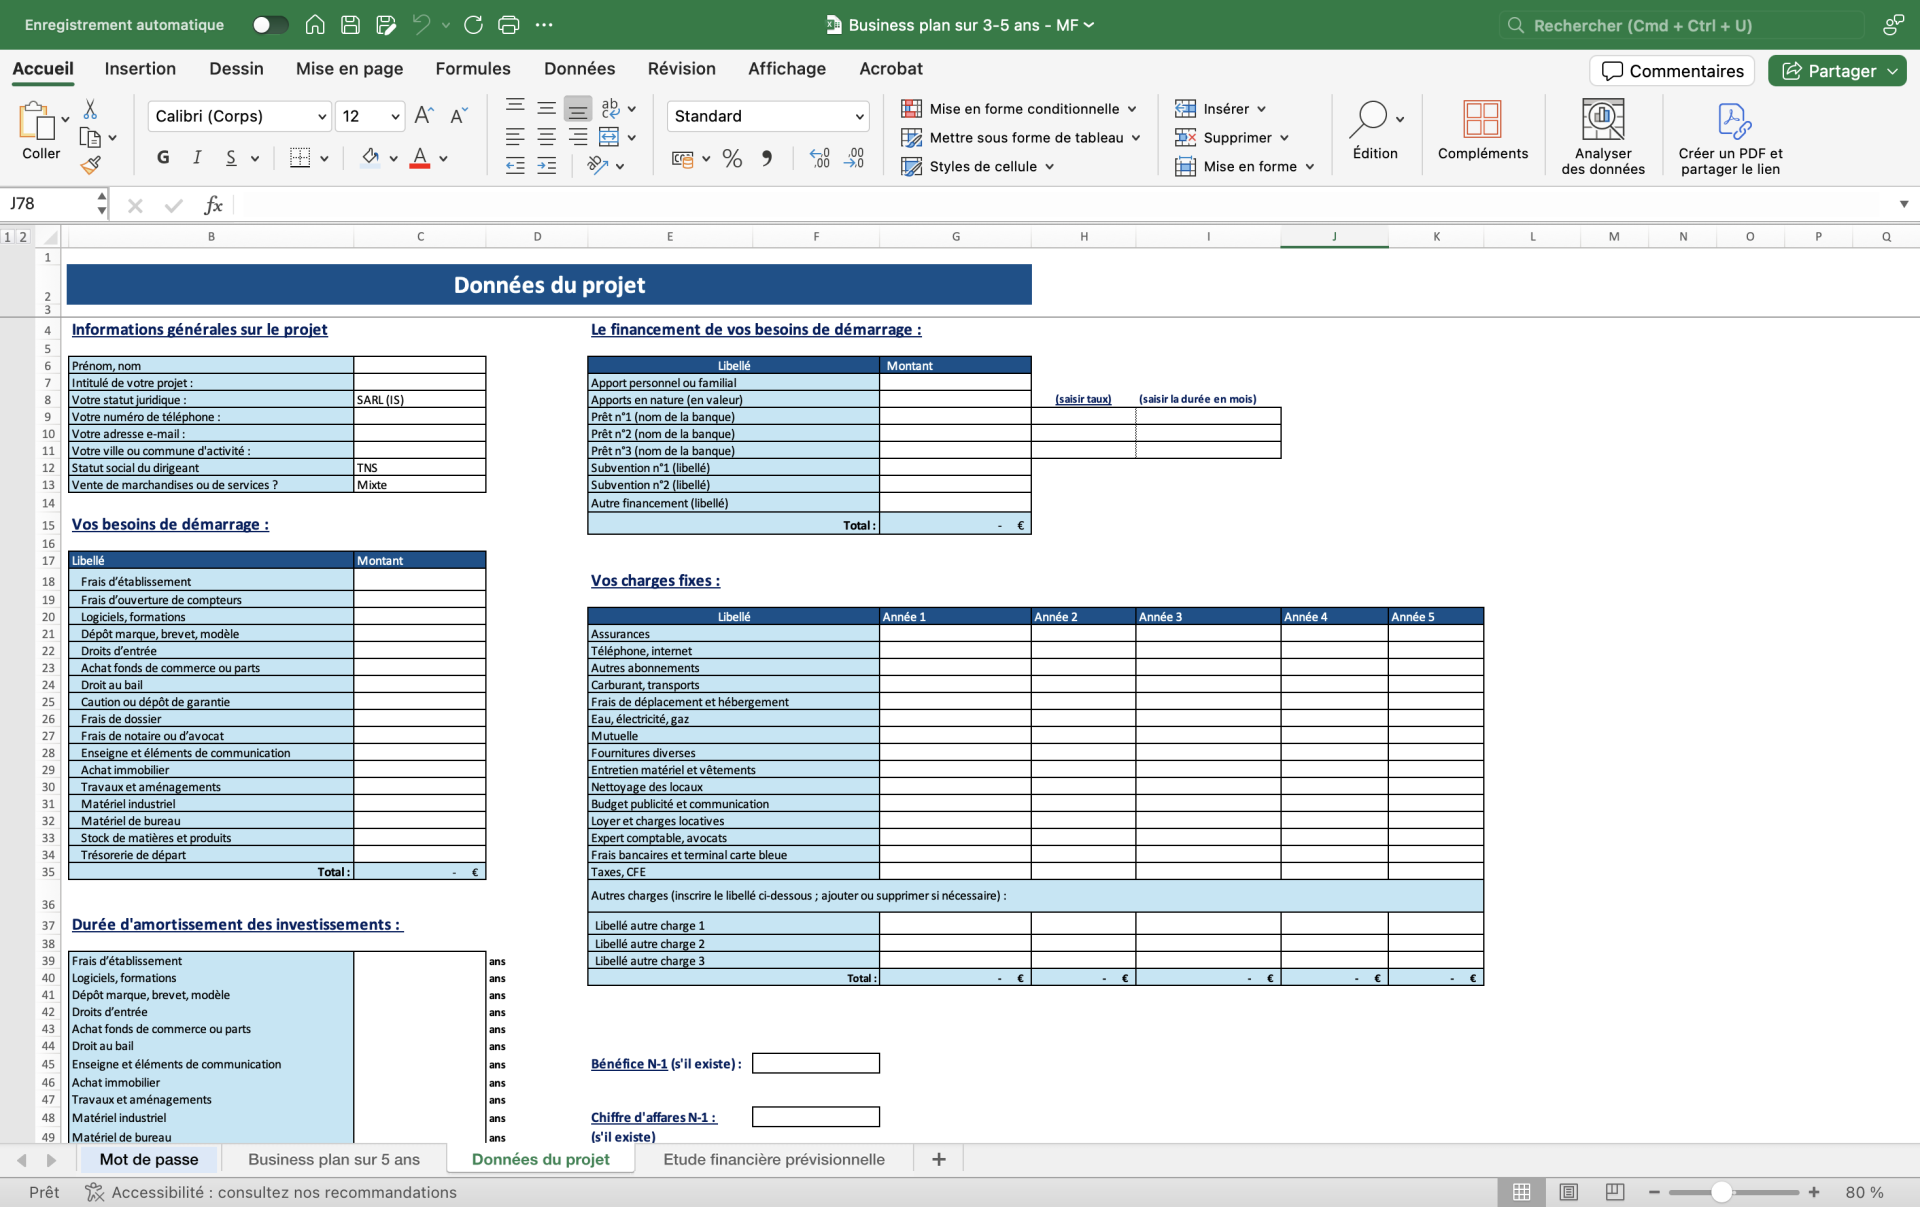
Task: Click the Redo circular arrow icon
Action: point(474,25)
